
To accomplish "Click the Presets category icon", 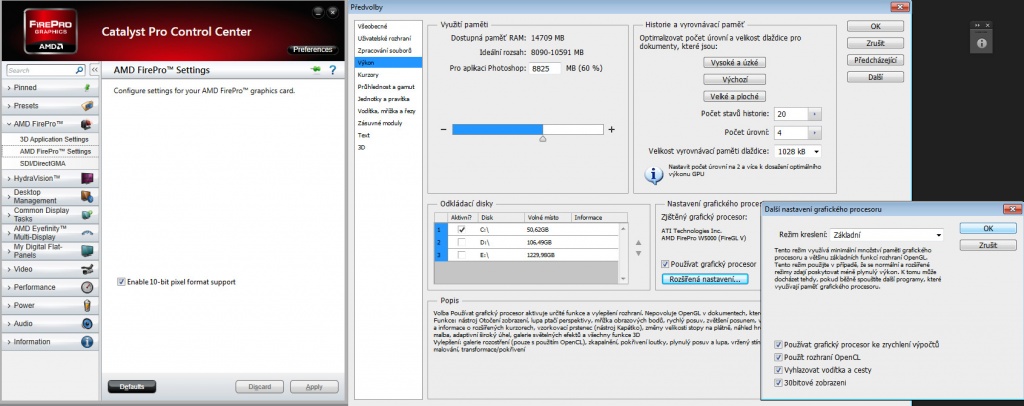I will coord(86,106).
